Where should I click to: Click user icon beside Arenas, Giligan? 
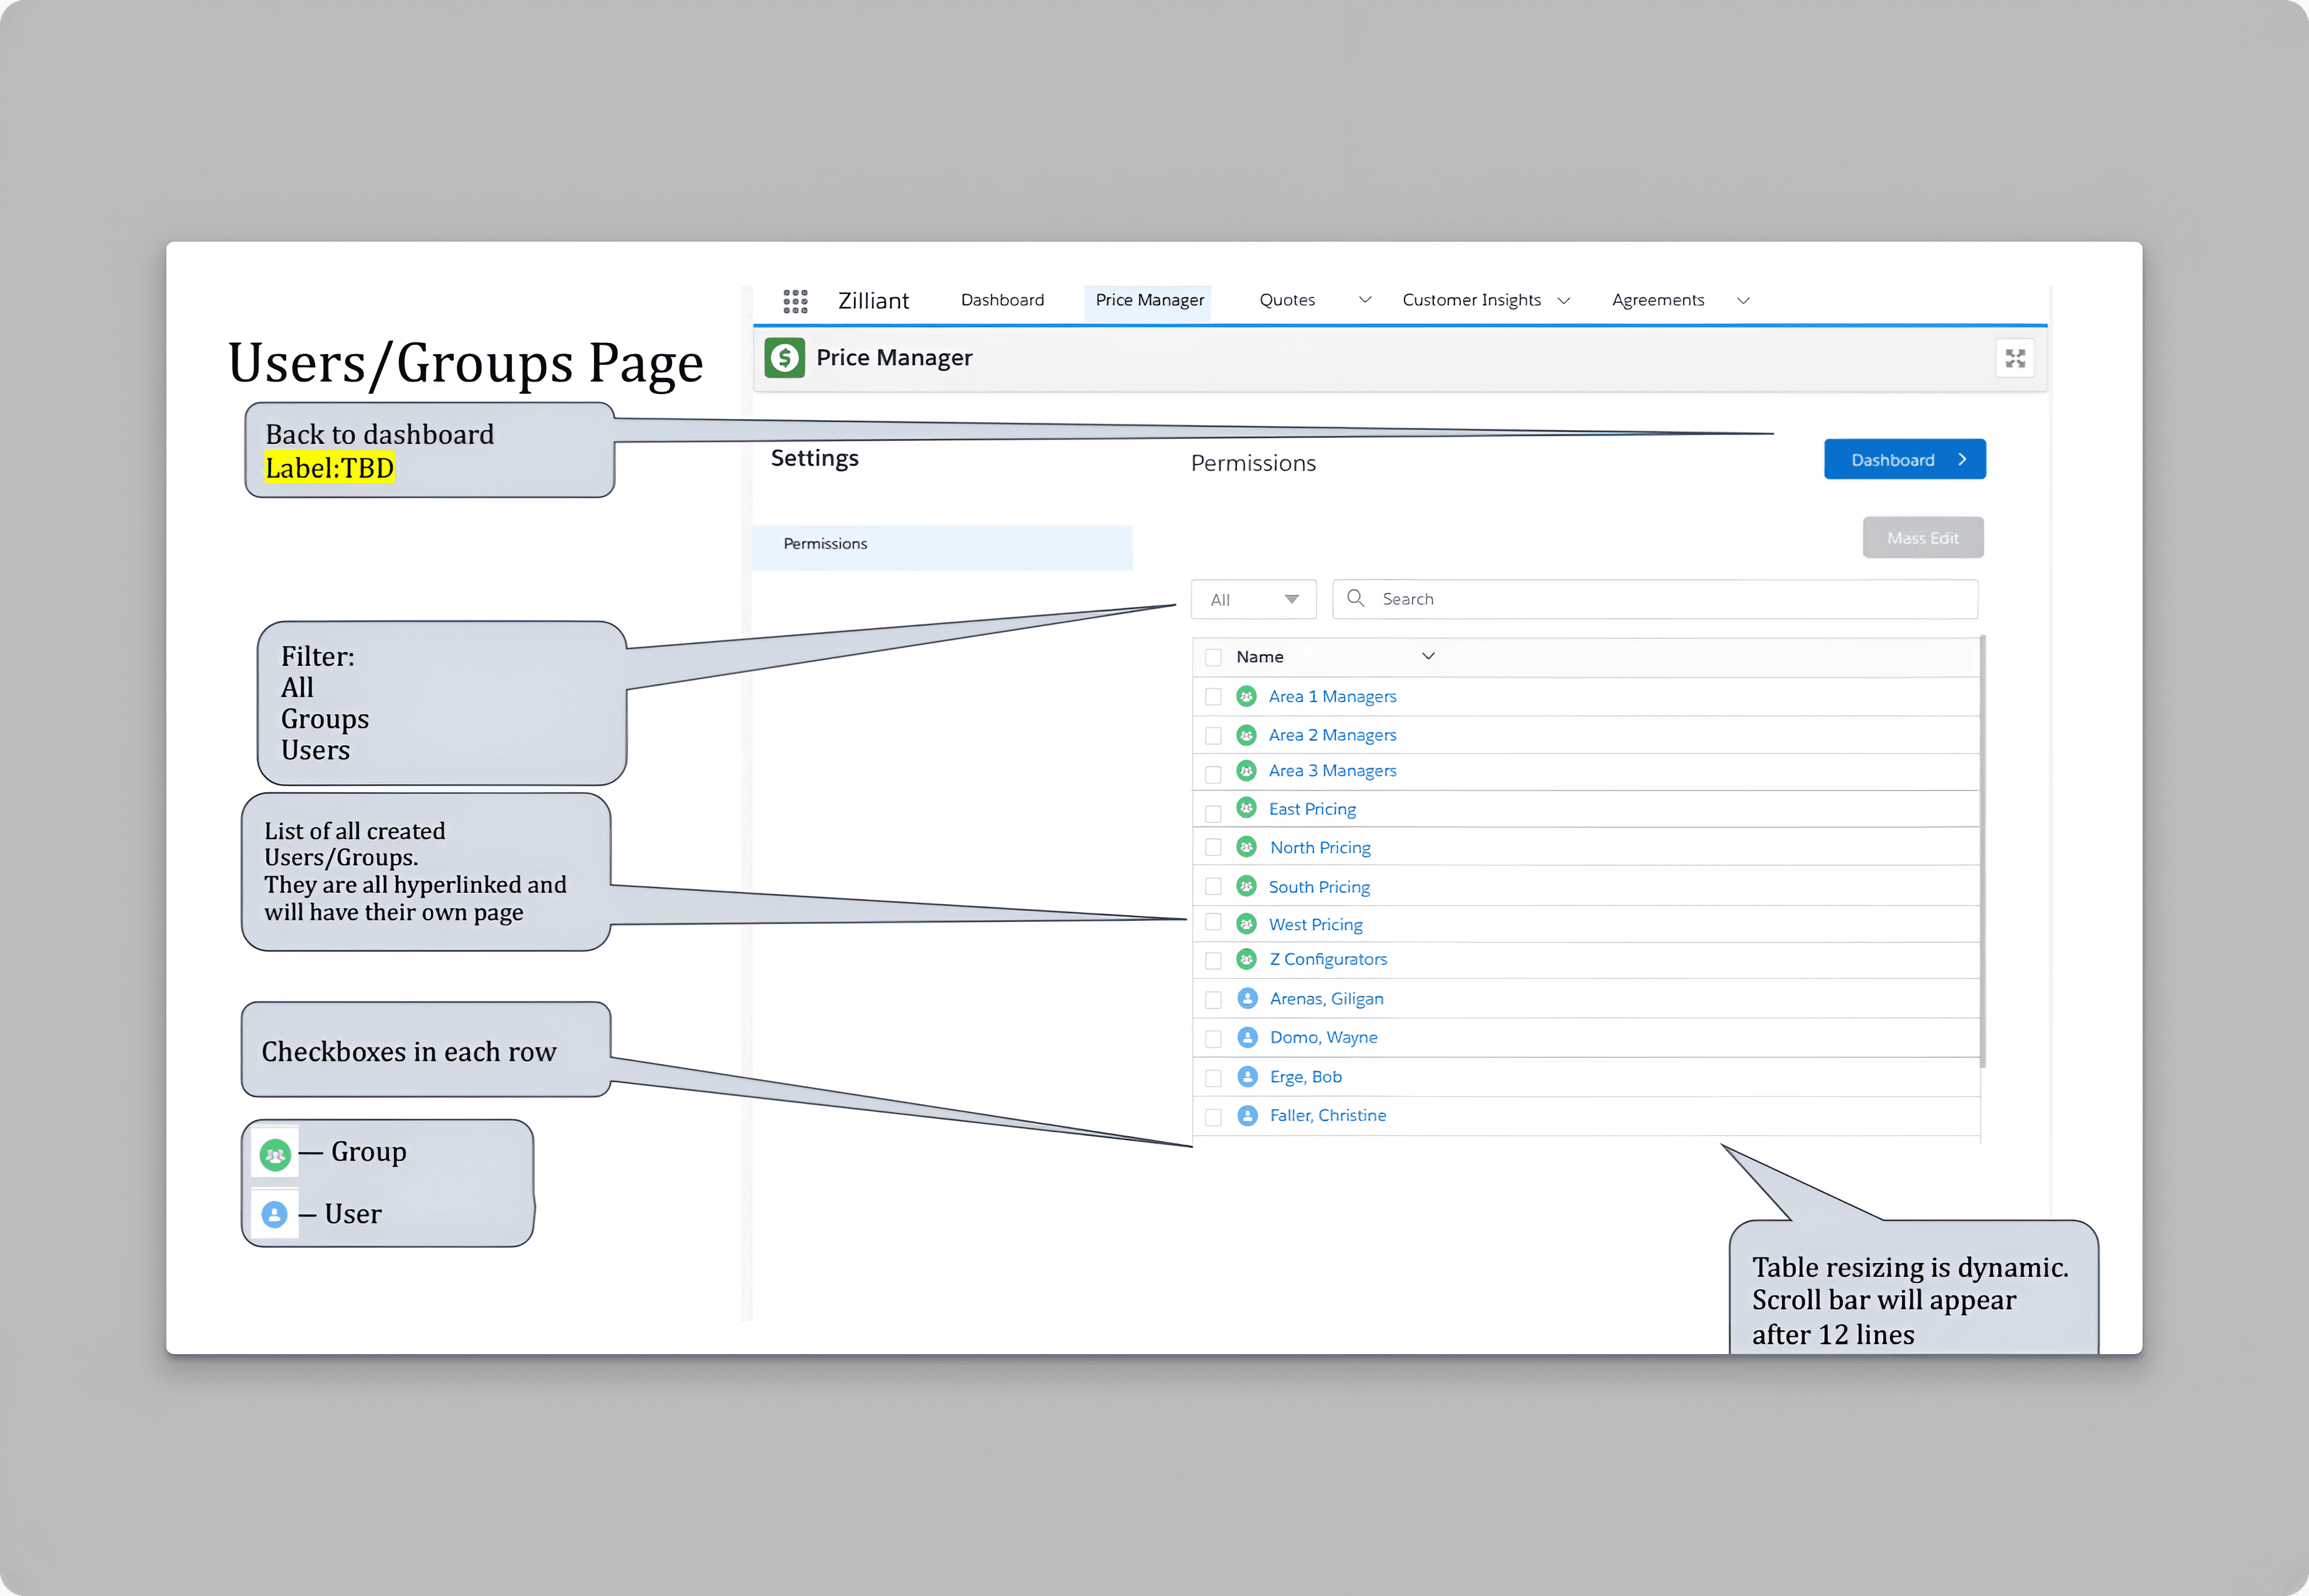pyautogui.click(x=1247, y=998)
